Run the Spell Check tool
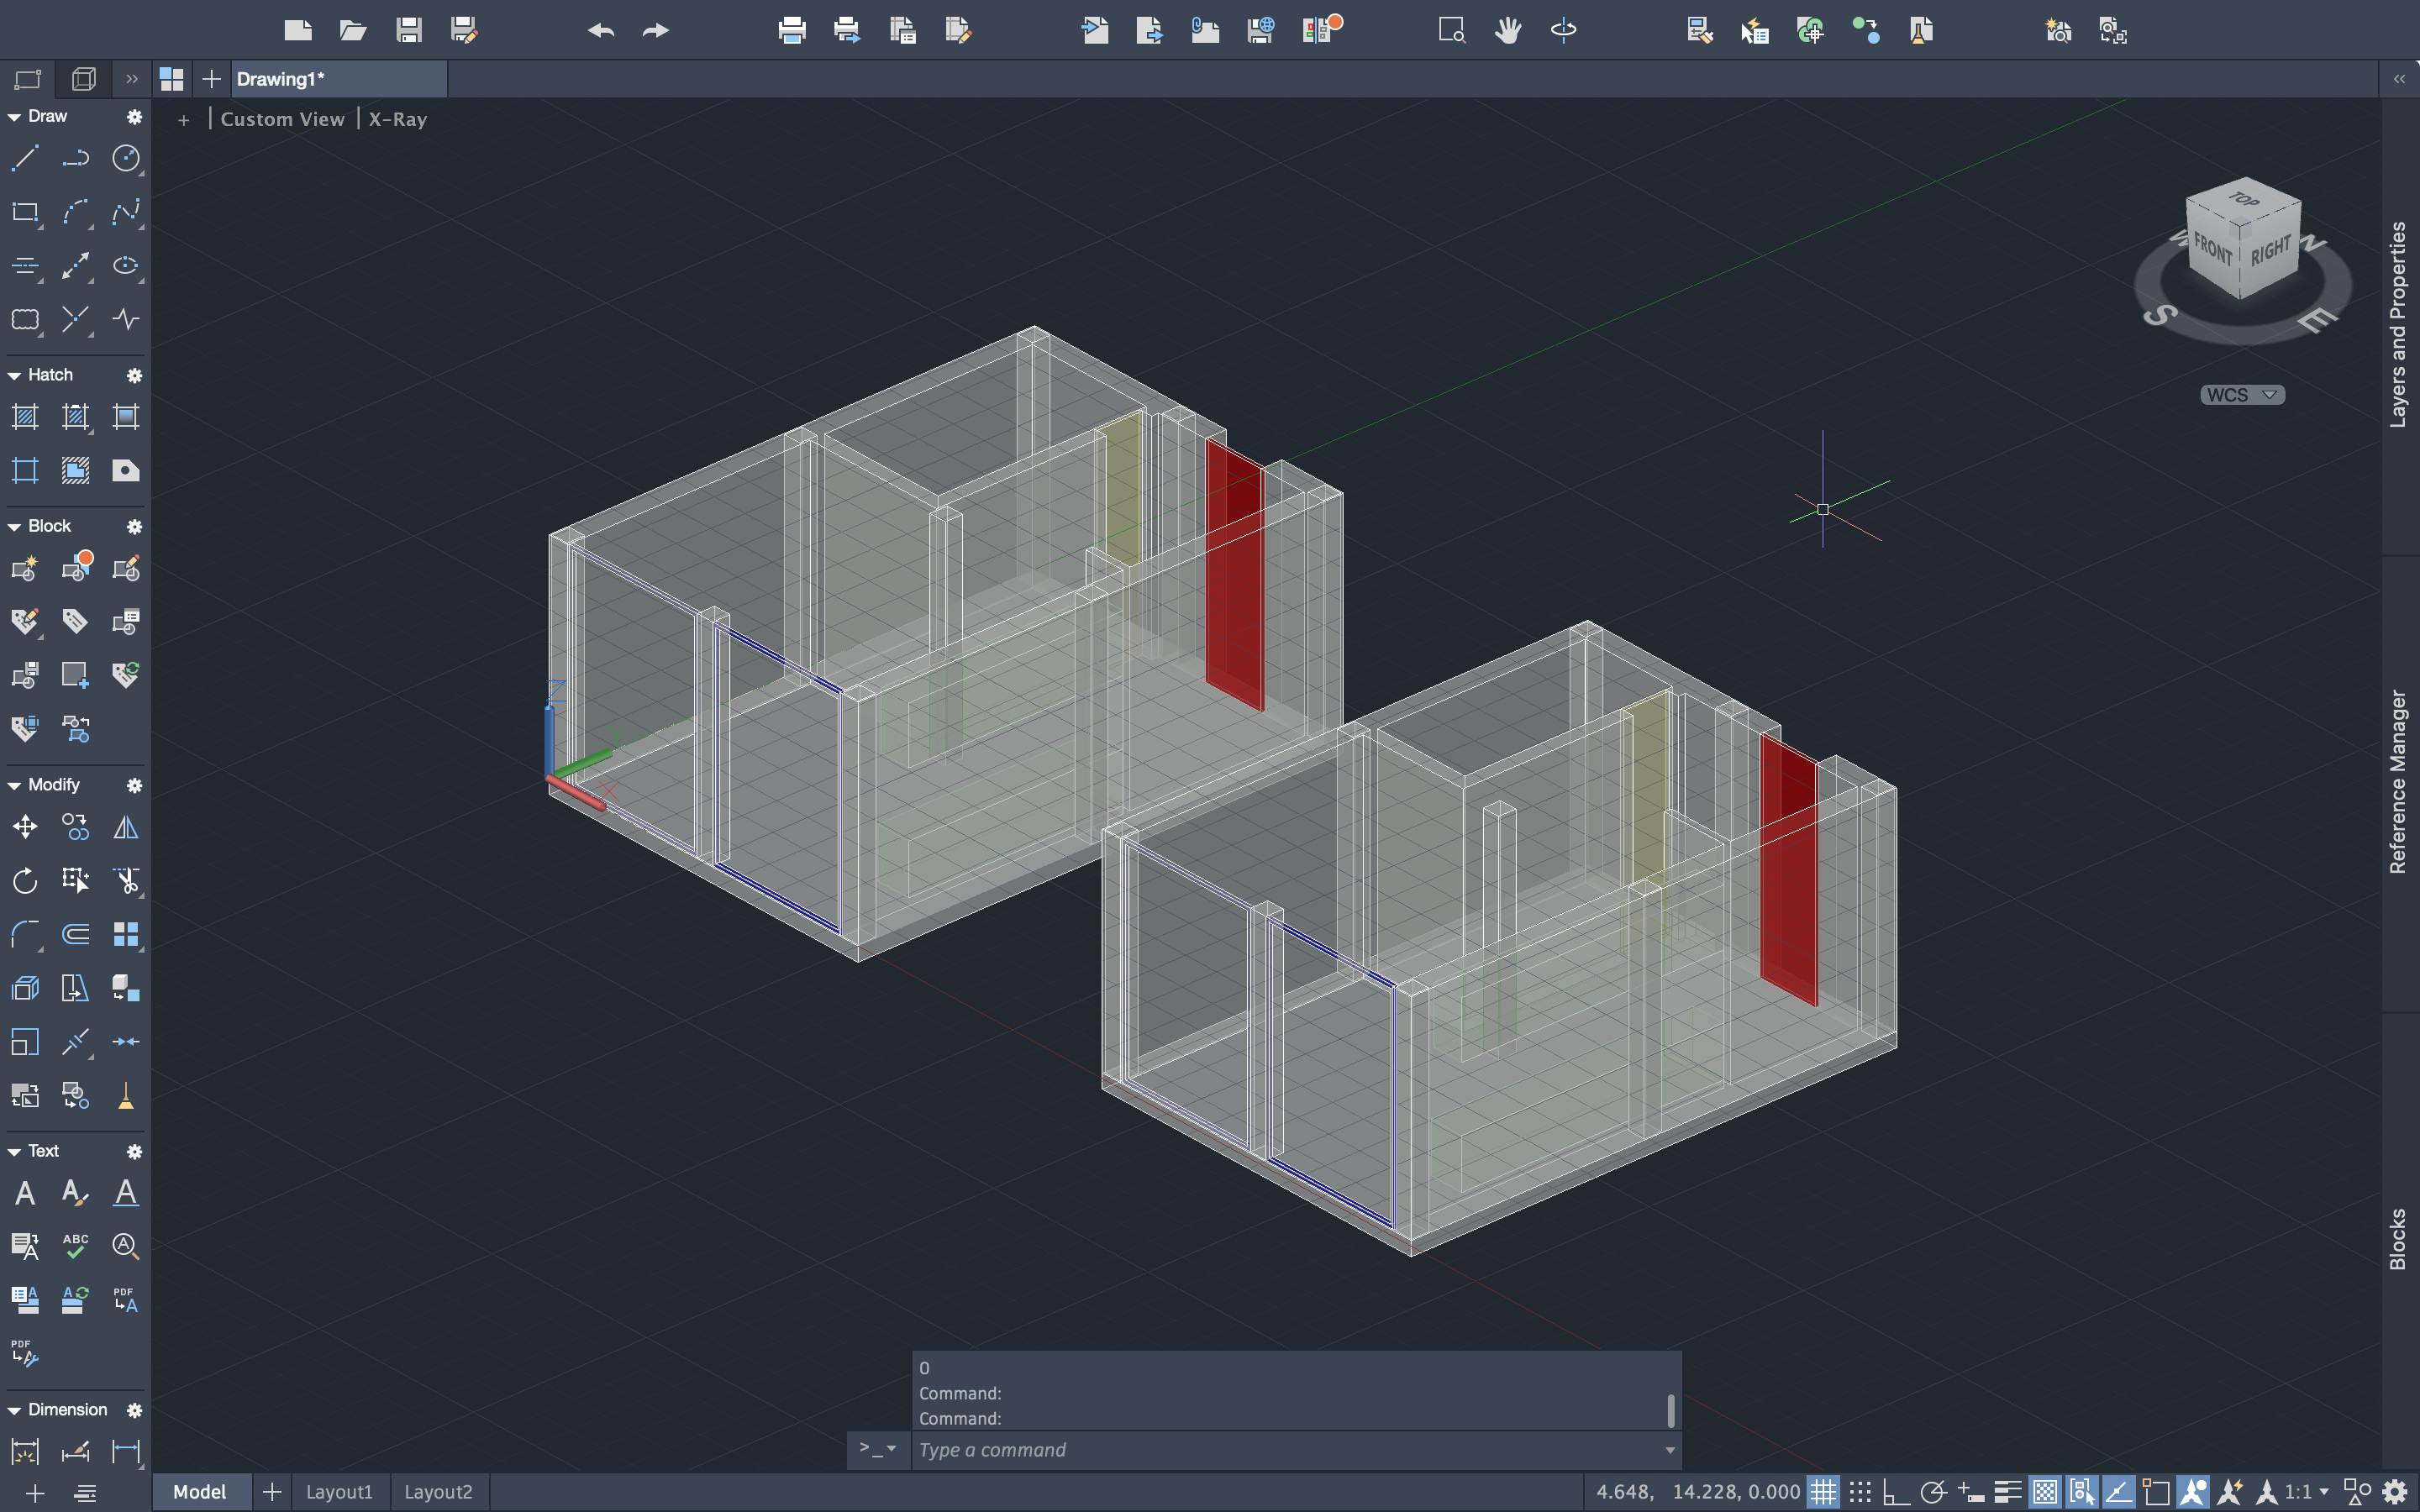 pyautogui.click(x=75, y=1246)
